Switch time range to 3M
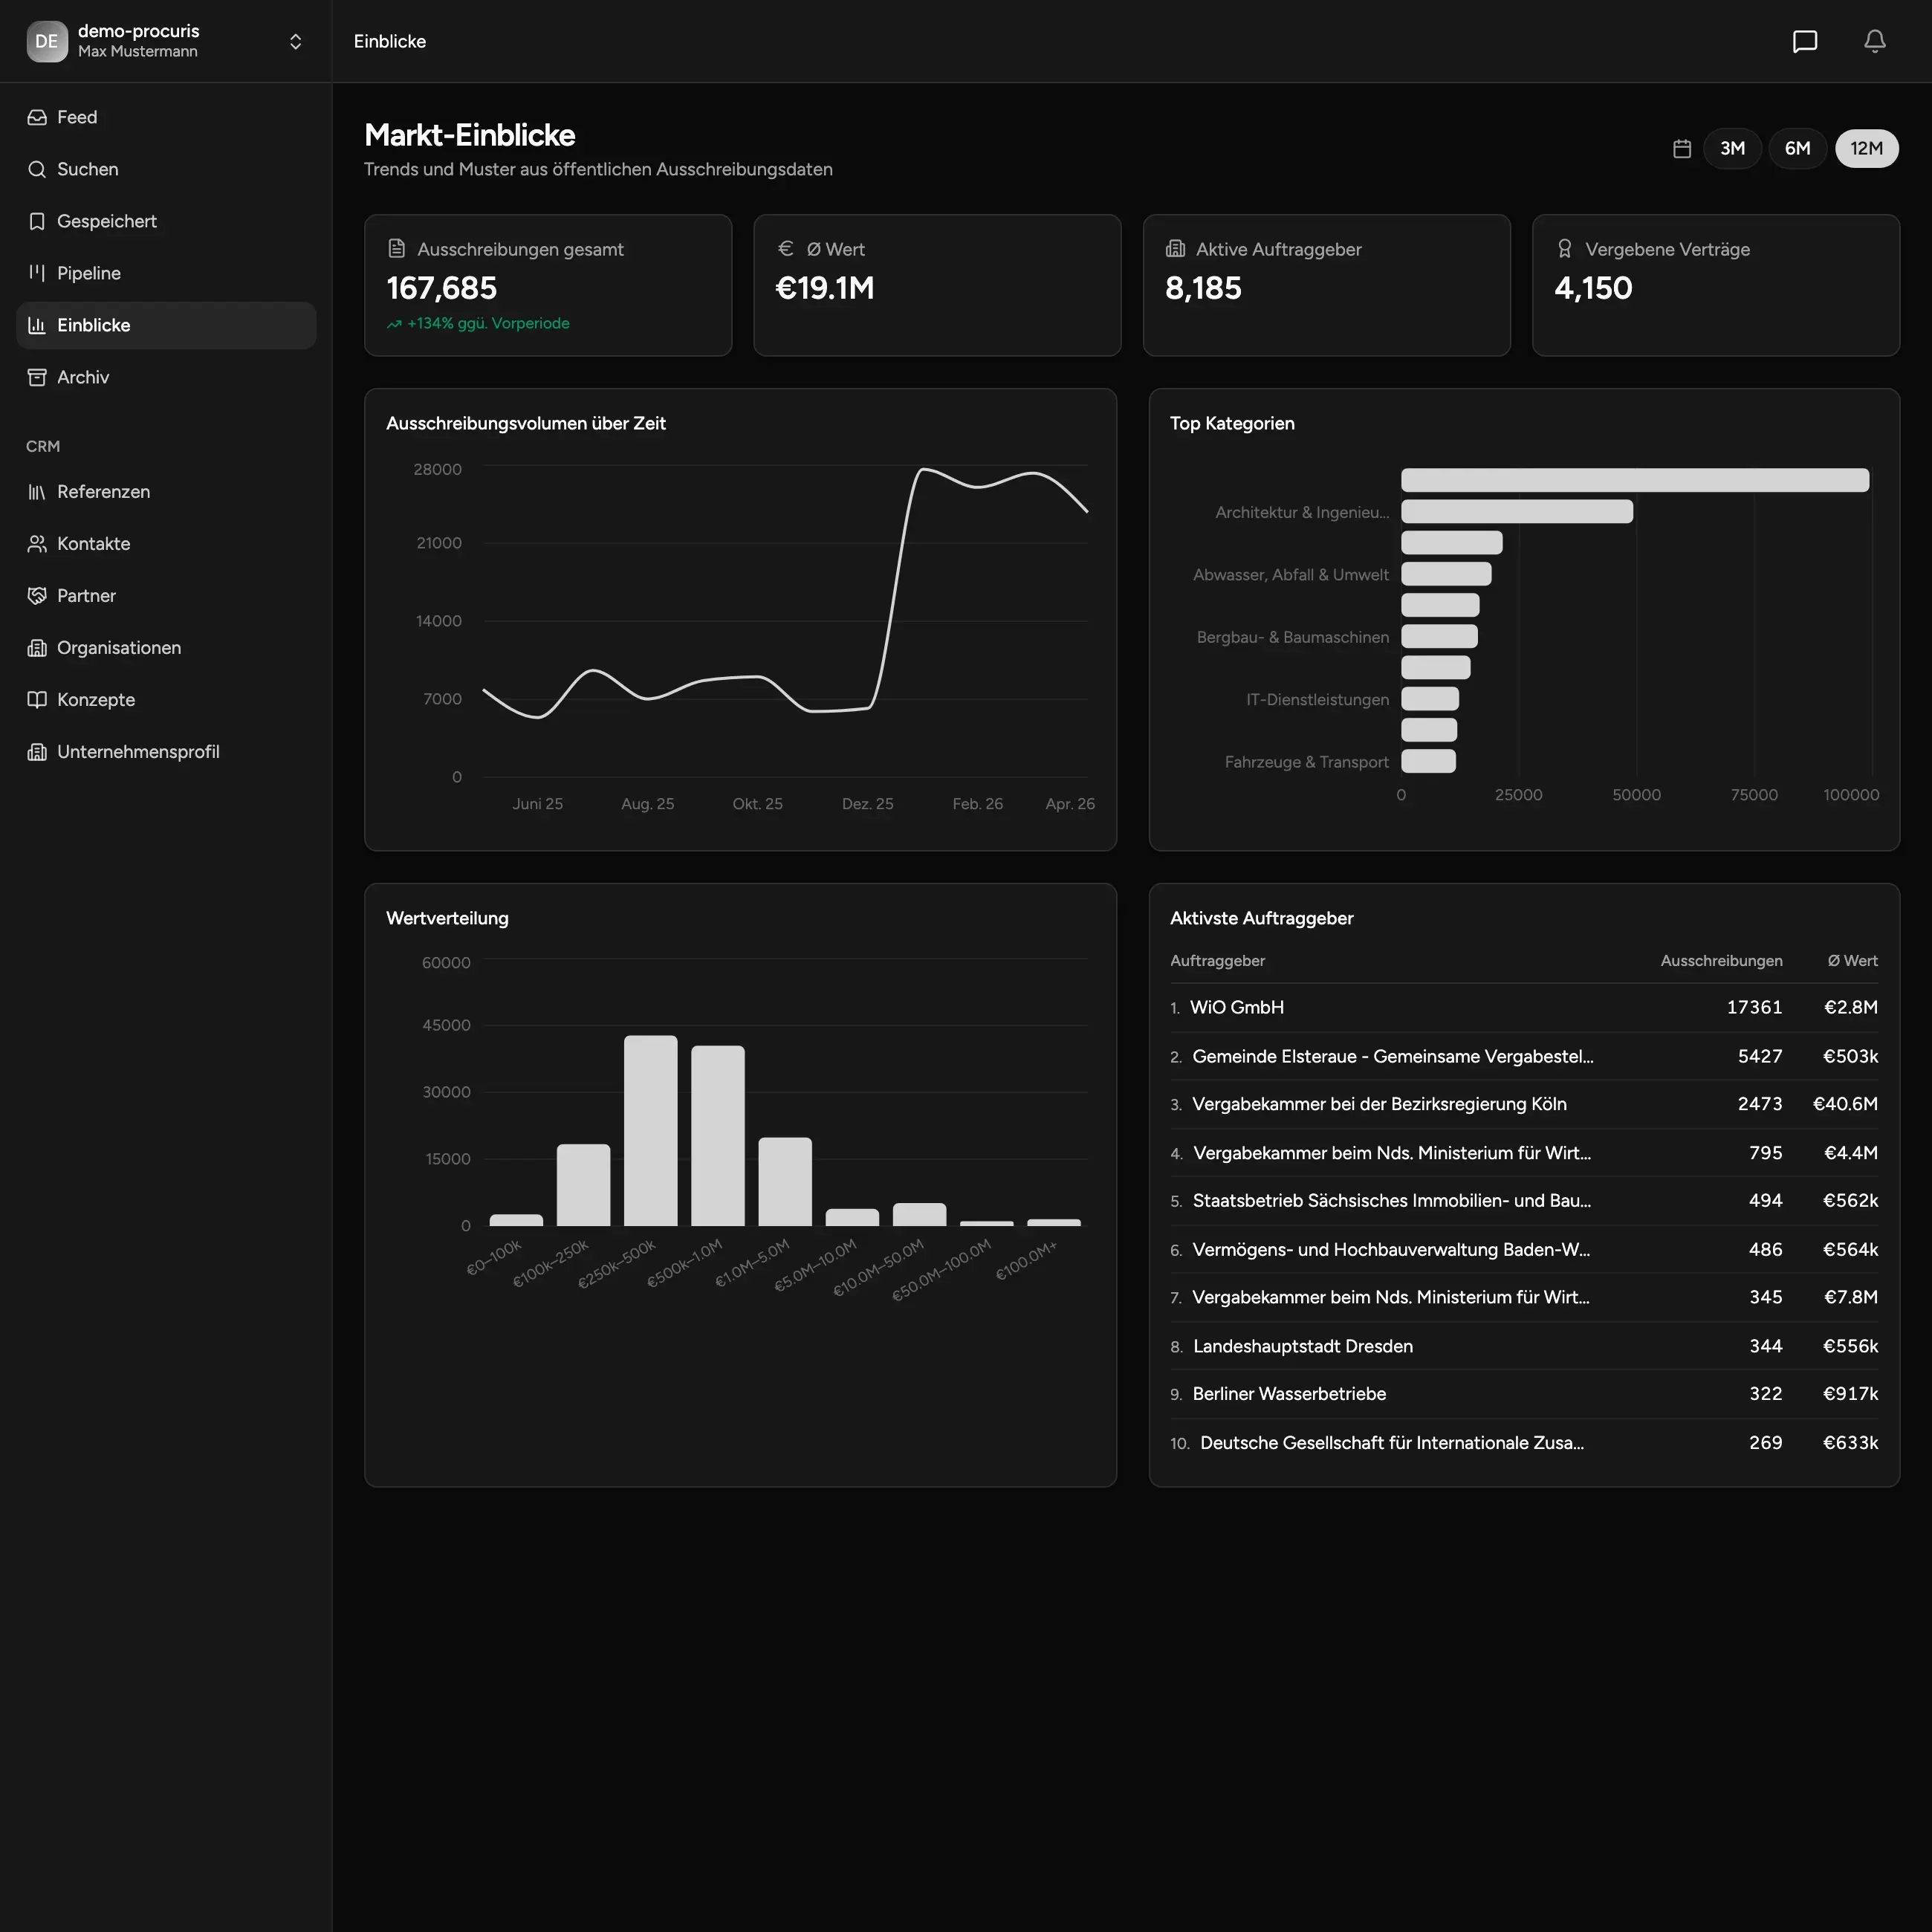This screenshot has width=1932, height=1932. pyautogui.click(x=1732, y=149)
